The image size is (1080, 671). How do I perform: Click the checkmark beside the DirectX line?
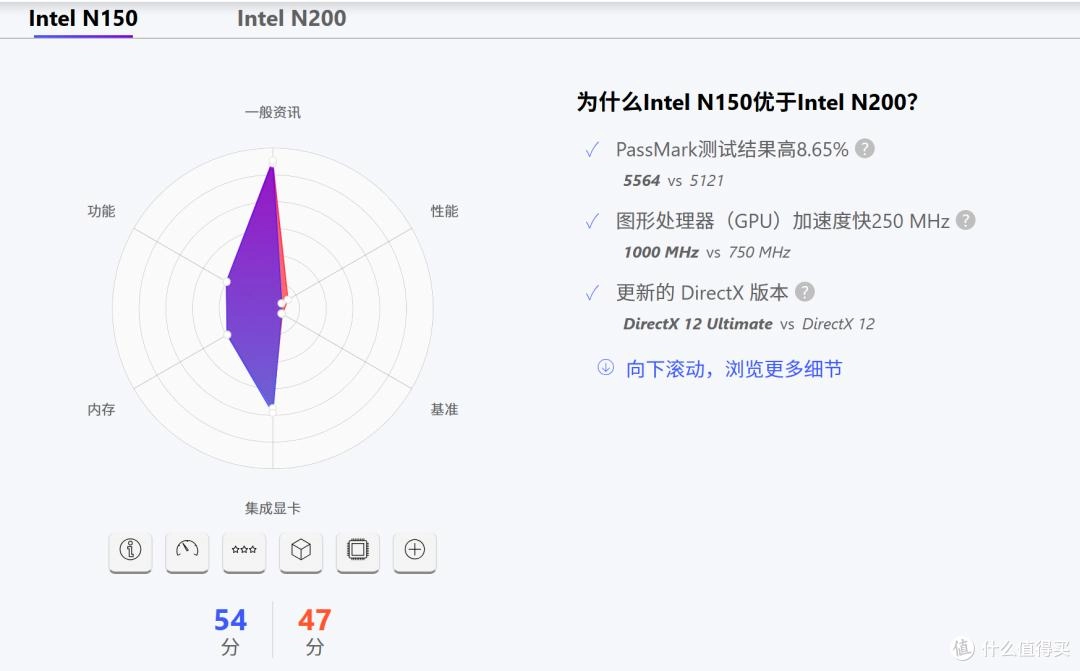pos(592,293)
